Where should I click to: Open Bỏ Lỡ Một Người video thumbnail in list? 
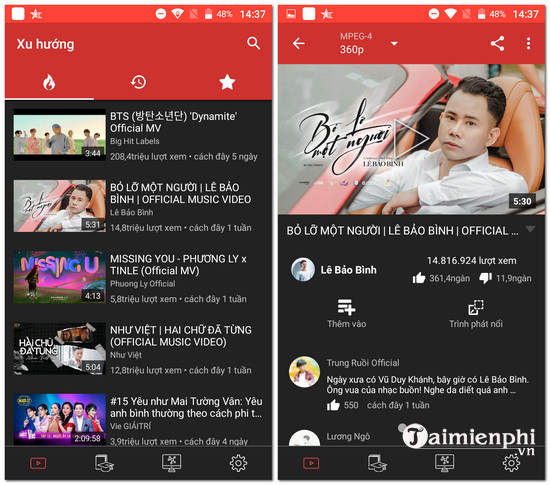(59, 206)
